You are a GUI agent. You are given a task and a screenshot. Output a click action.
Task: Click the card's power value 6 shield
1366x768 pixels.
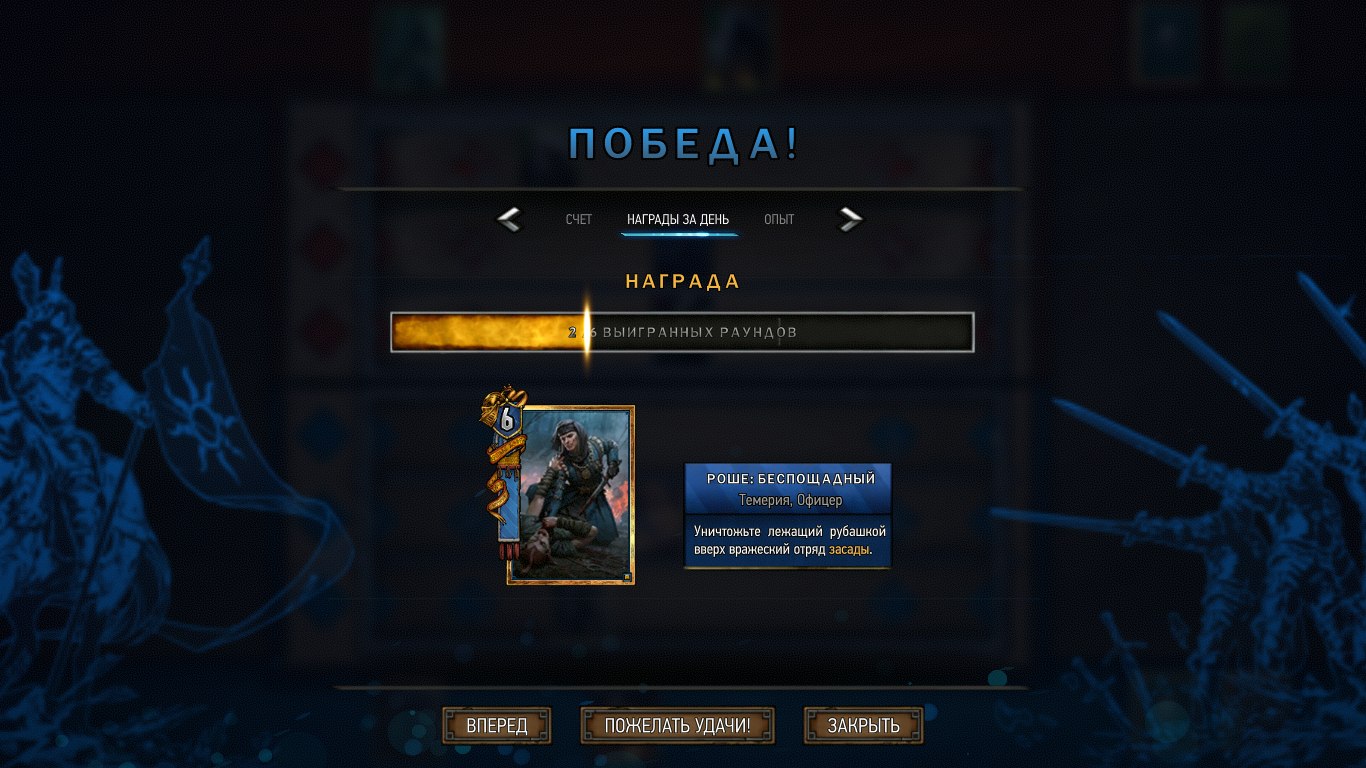click(507, 421)
